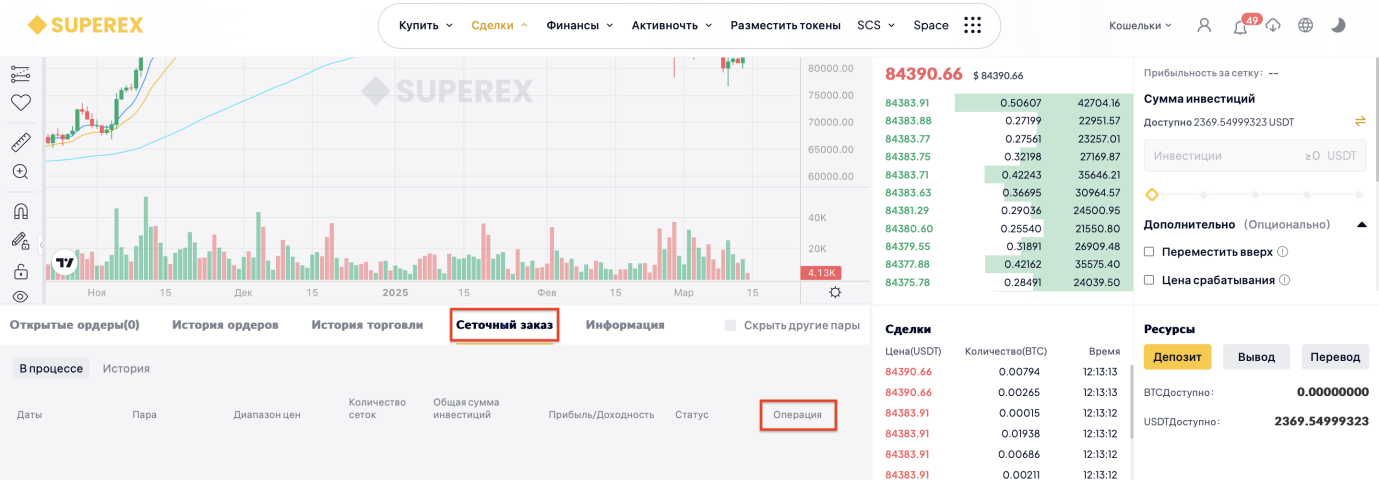The width and height of the screenshot is (1379, 480).
Task: Enable the magnet snap tool
Action: pos(20,211)
